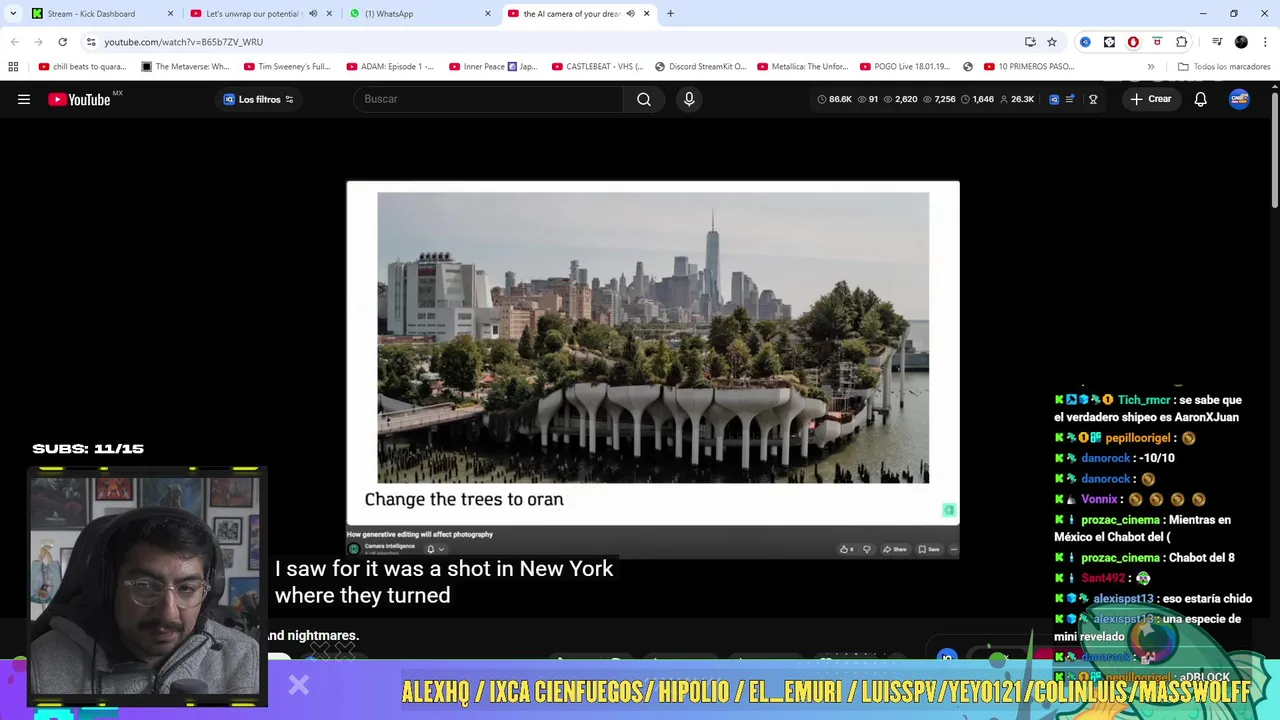Viewport: 1280px width, 720px height.
Task: Open the 'POGO Live 18.01.19' bookmark
Action: (x=905, y=67)
